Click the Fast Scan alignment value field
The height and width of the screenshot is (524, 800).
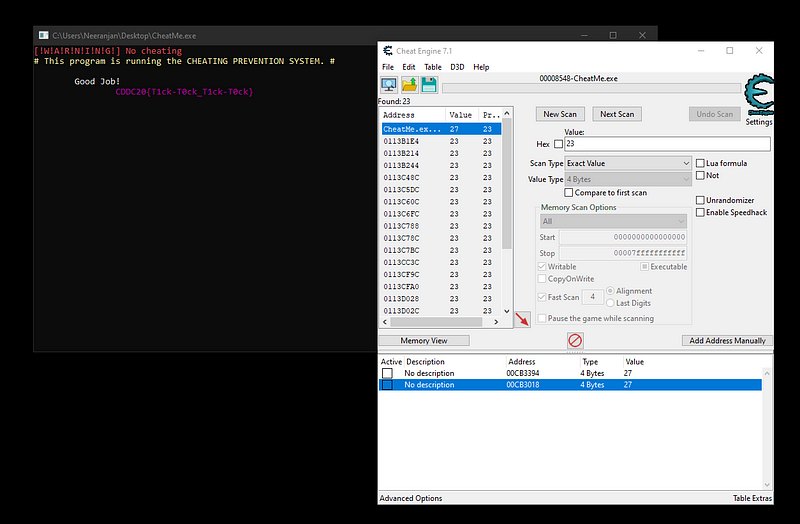[593, 297]
